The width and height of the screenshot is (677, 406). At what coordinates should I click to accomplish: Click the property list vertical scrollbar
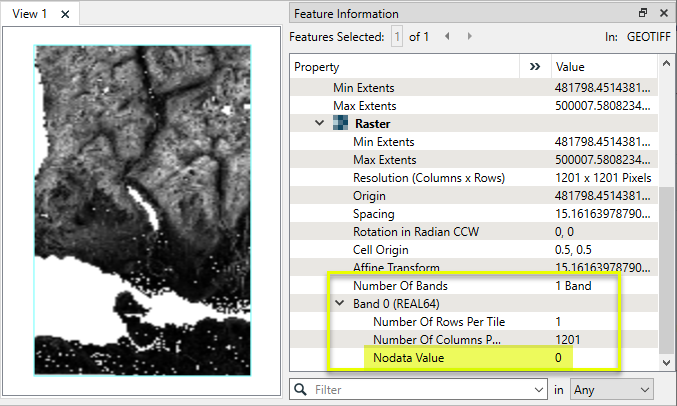pos(667,200)
